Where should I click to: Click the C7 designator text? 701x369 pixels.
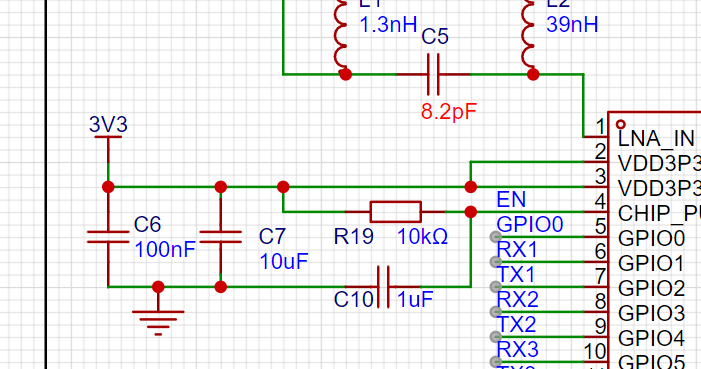coord(272,237)
